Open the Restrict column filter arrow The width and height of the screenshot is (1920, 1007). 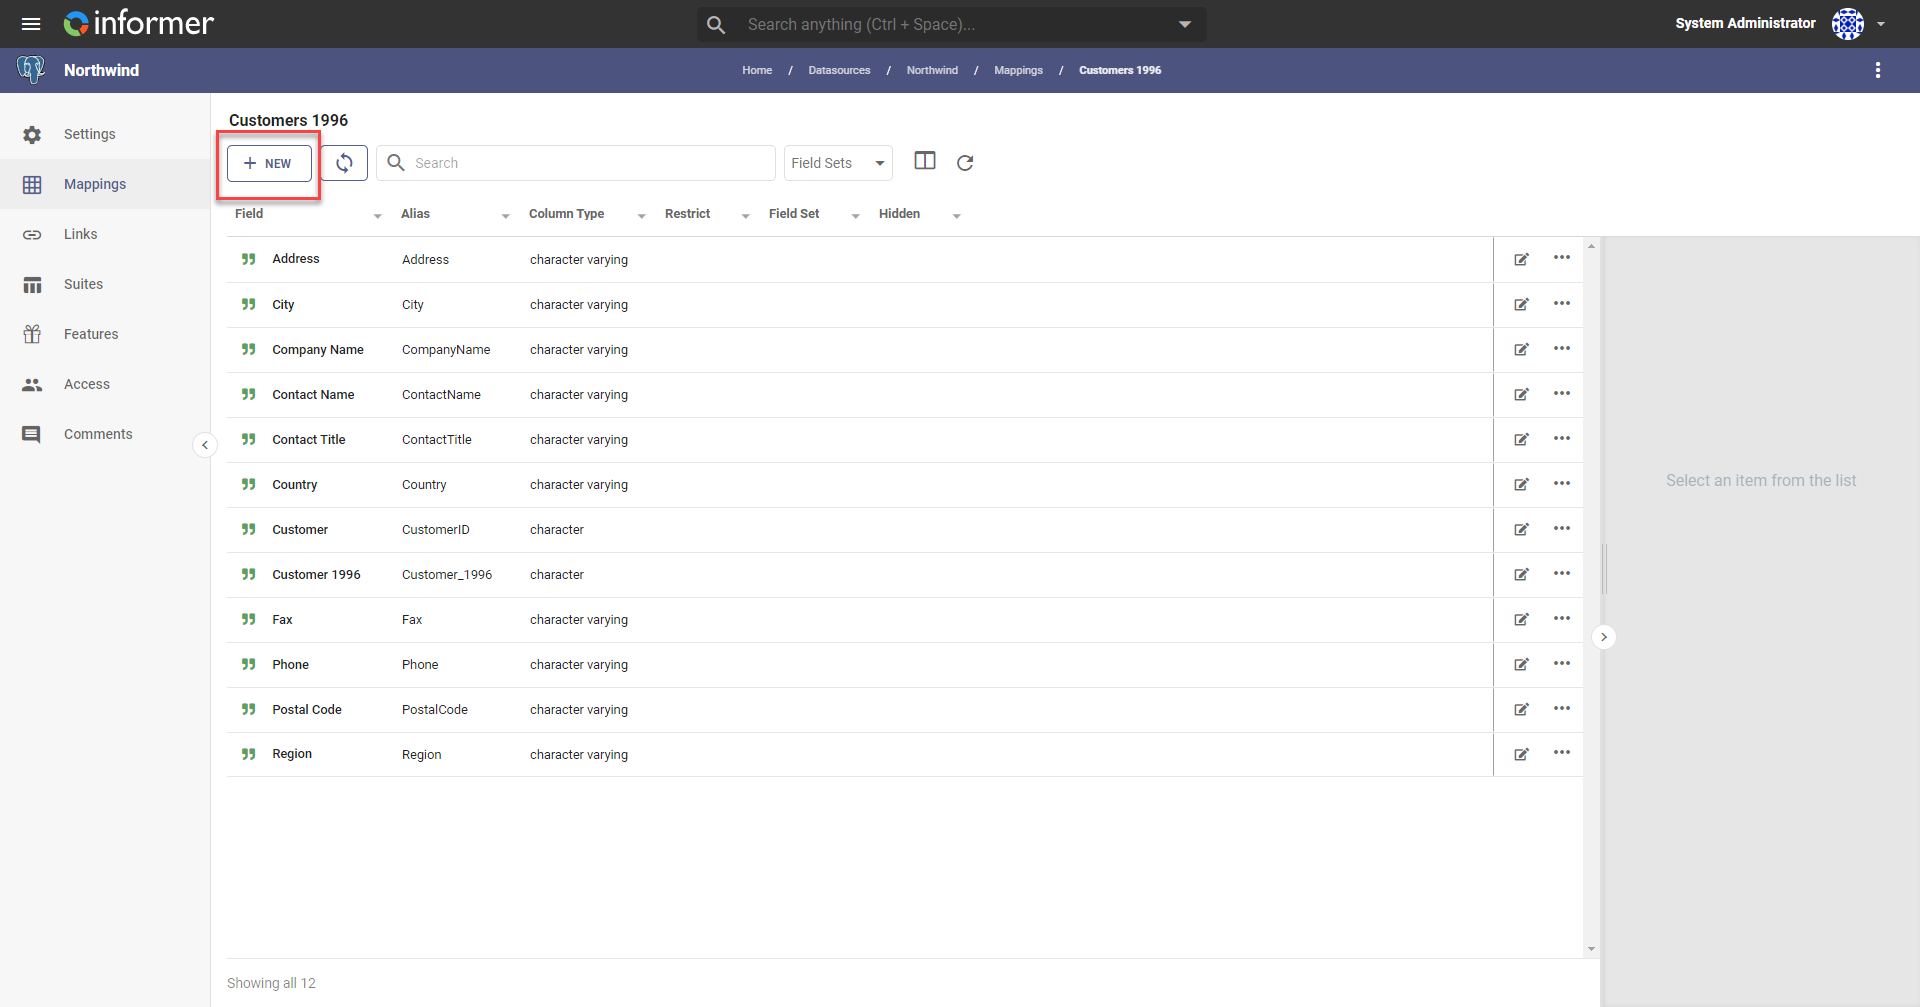(x=746, y=216)
